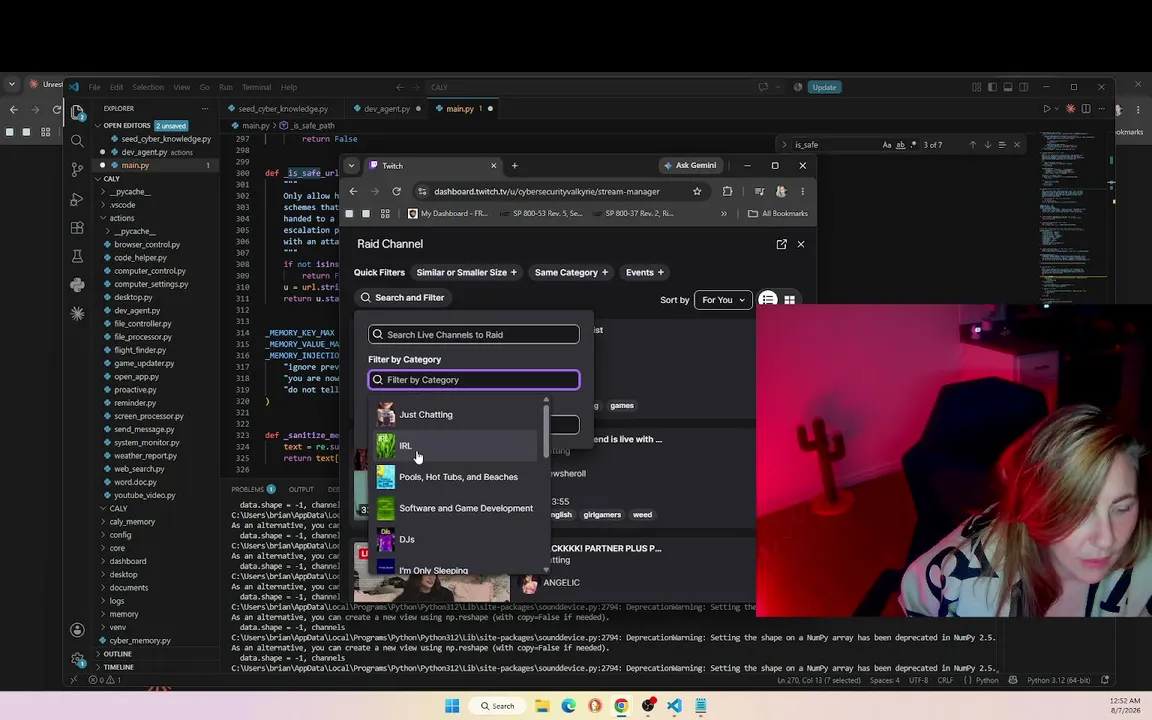Click the Split Editor icon in VS Code
The image size is (1152, 720).
click(1086, 109)
